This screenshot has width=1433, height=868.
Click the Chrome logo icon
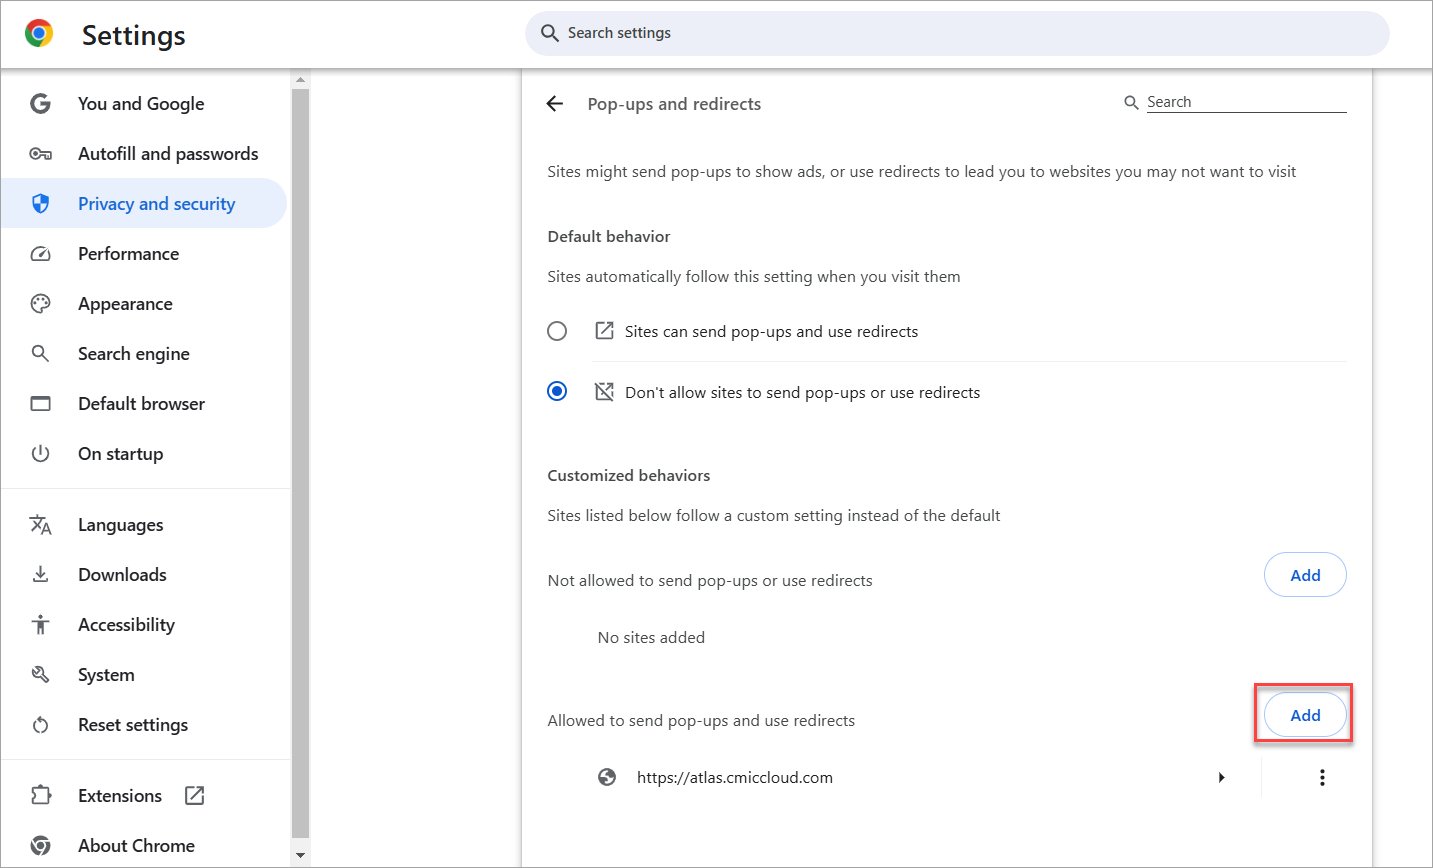39,34
